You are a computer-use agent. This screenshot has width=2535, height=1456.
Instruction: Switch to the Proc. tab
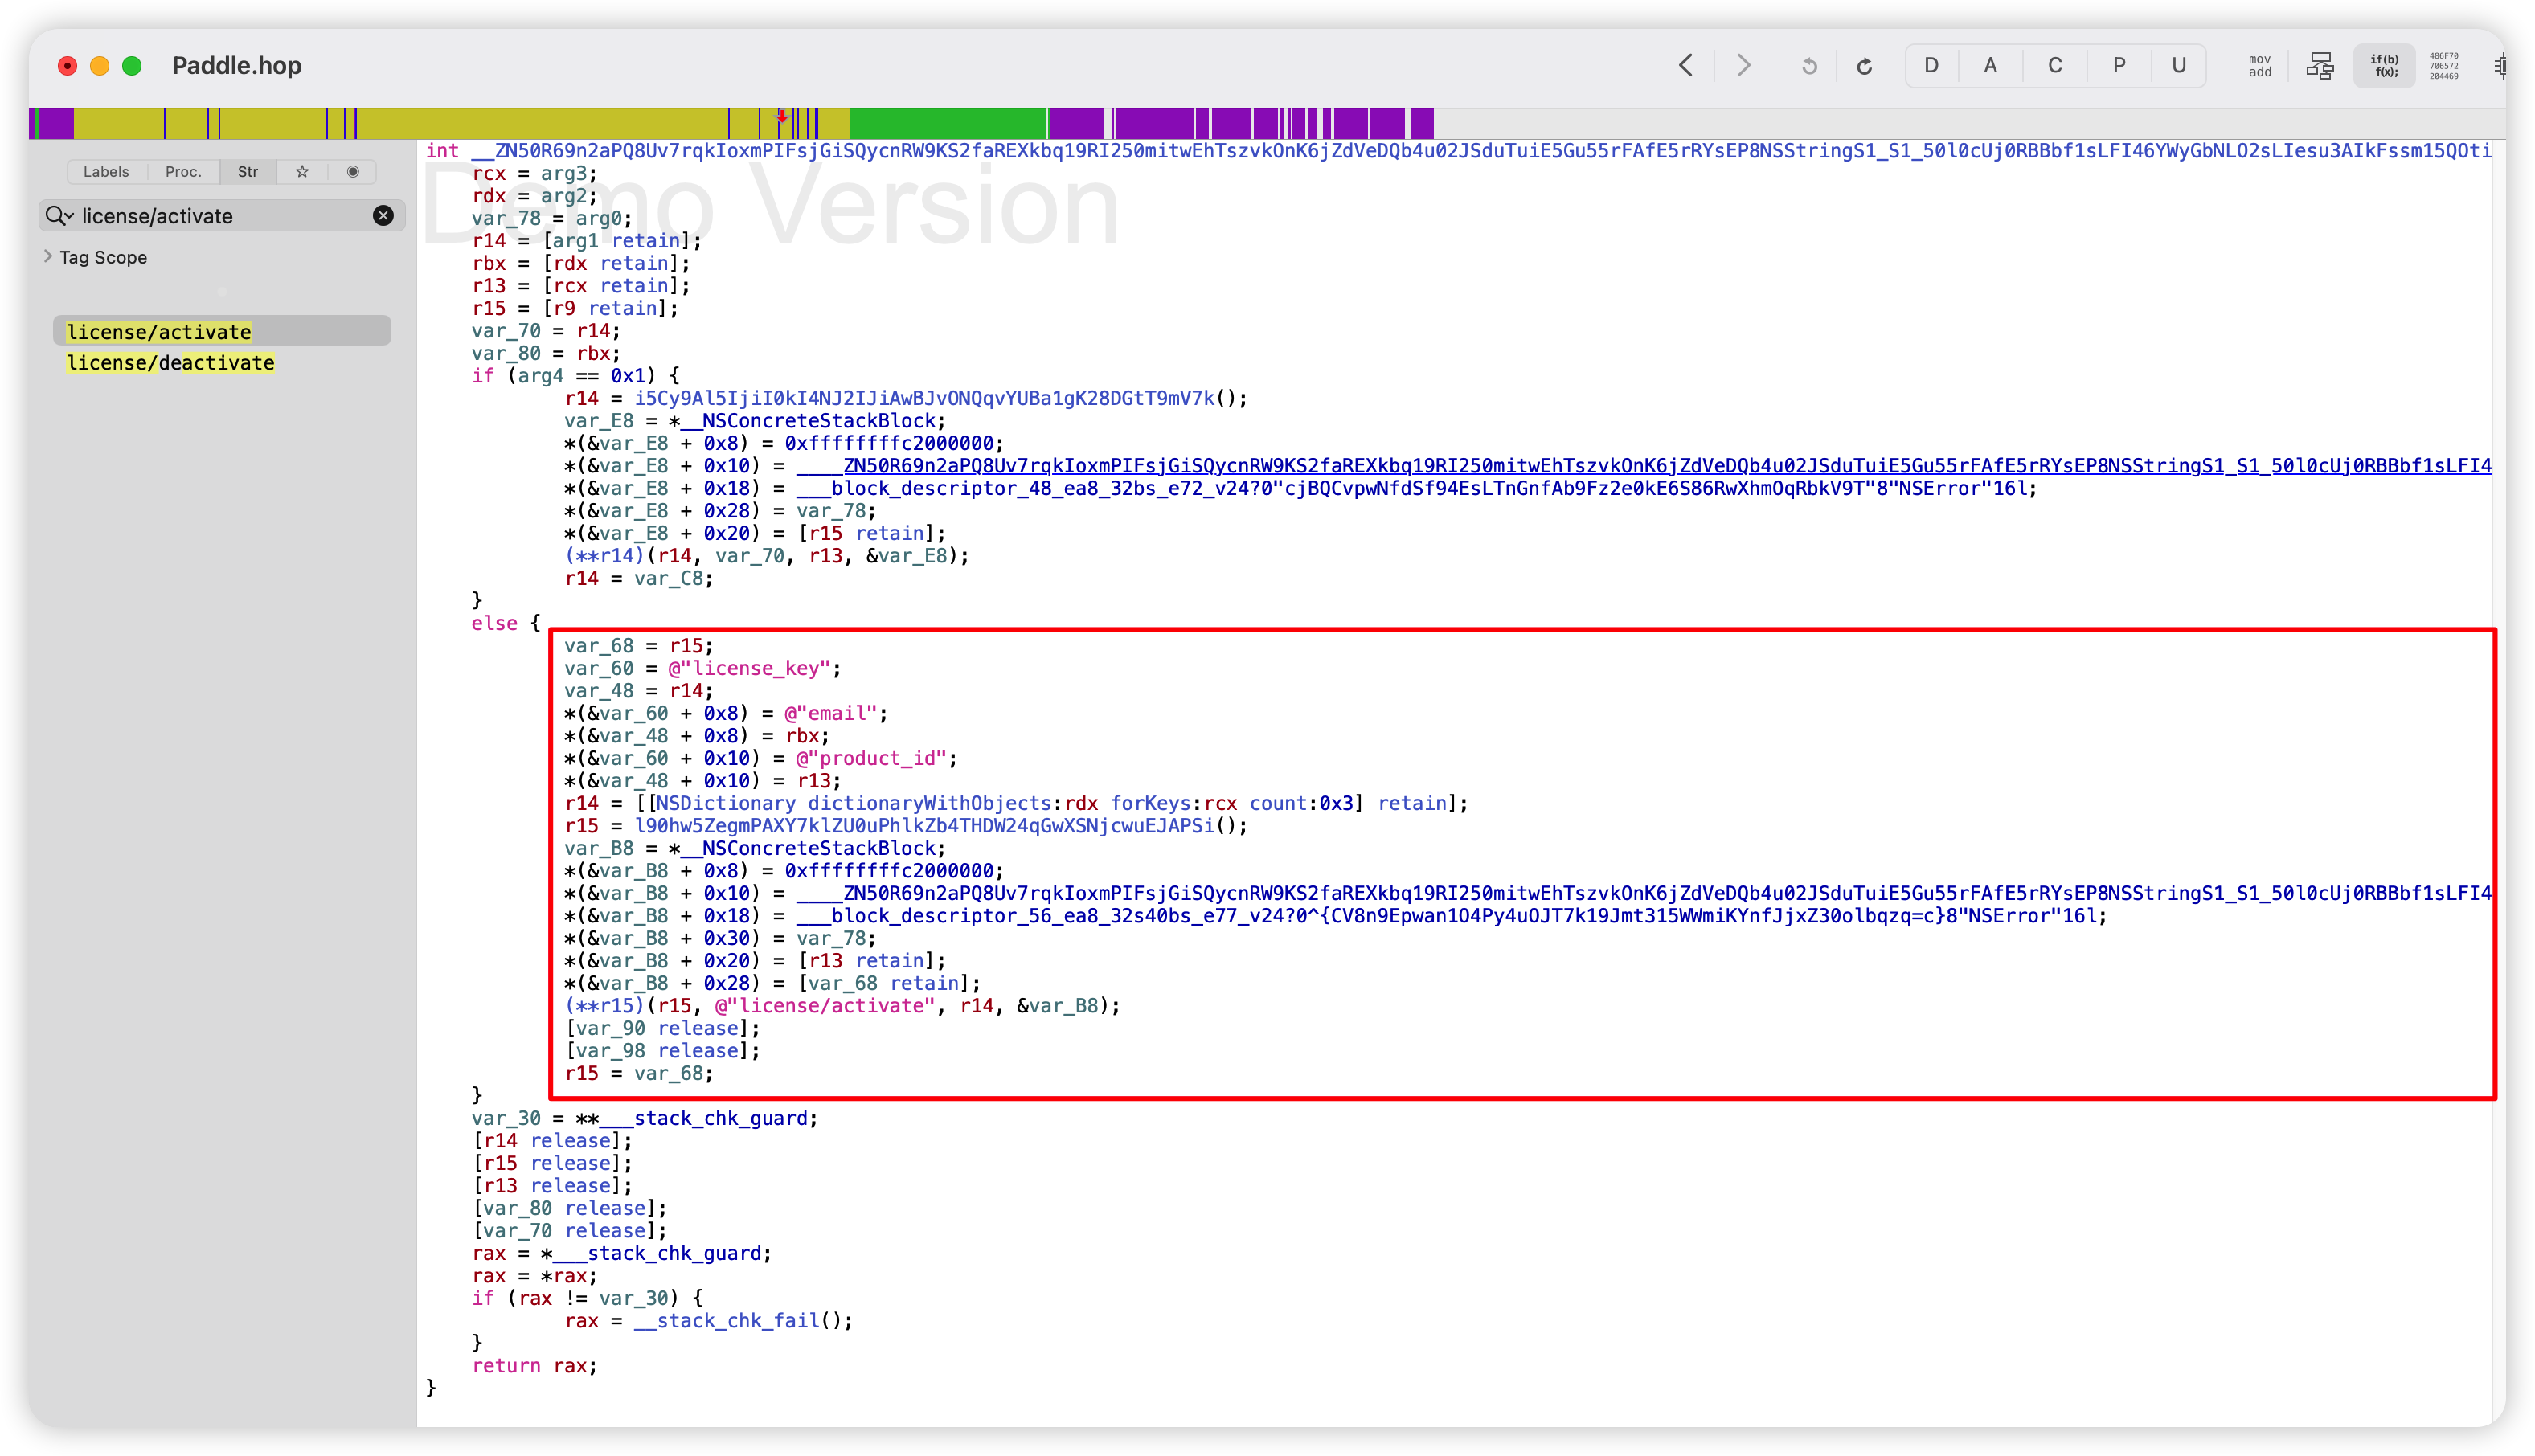pyautogui.click(x=183, y=172)
